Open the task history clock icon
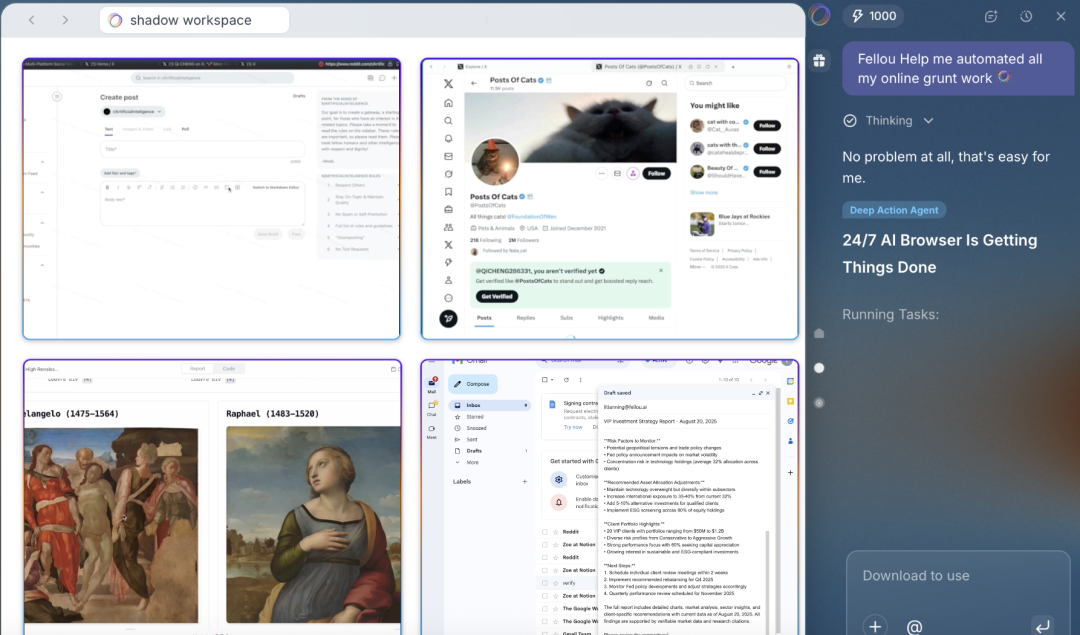Viewport: 1080px width, 635px height. (1026, 17)
